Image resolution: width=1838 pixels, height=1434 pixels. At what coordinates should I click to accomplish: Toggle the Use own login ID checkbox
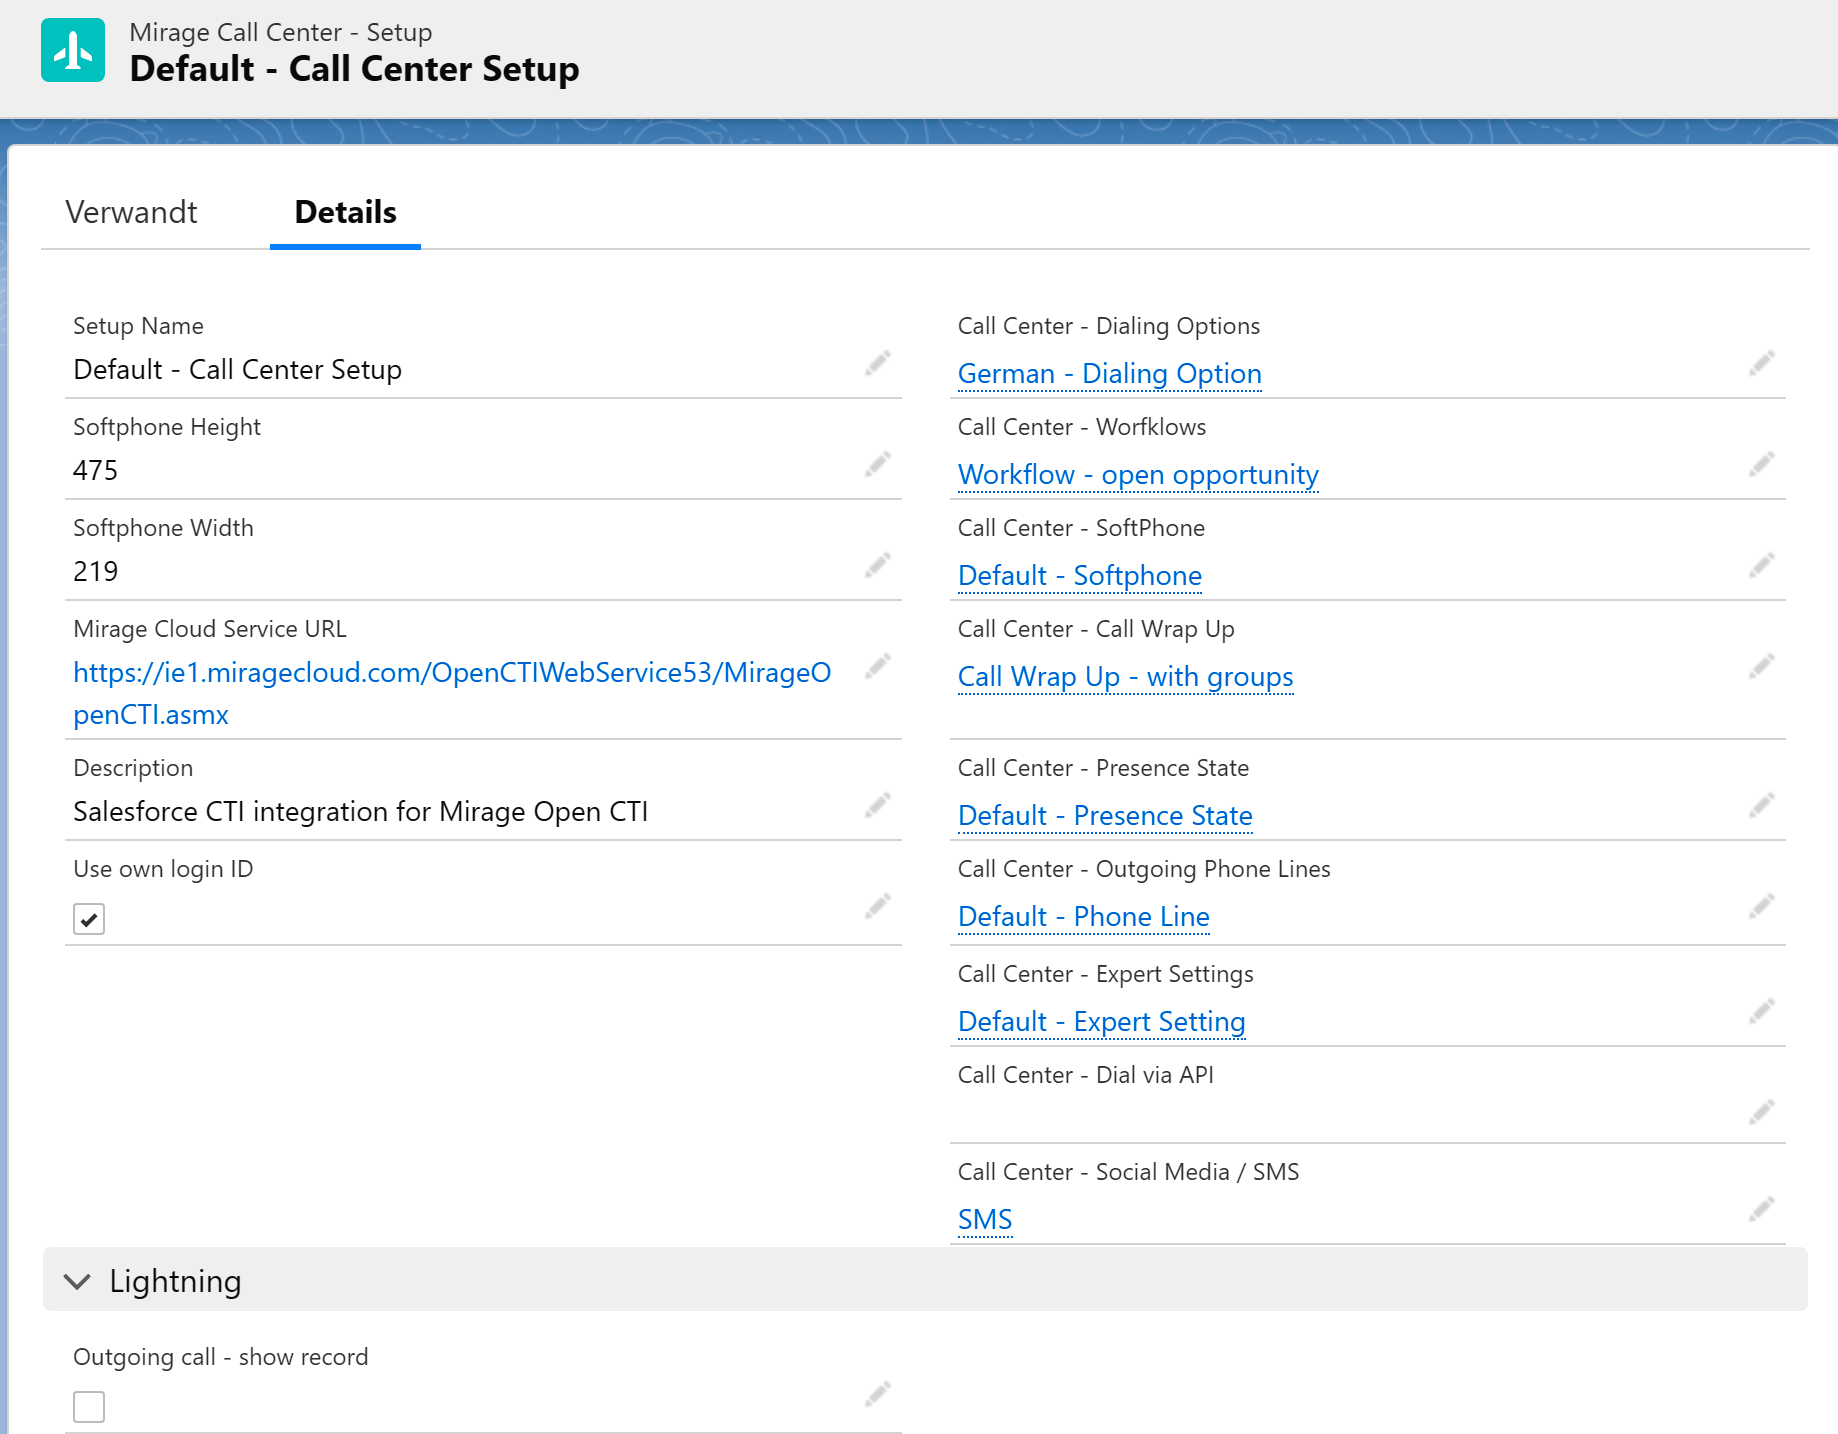tap(89, 919)
